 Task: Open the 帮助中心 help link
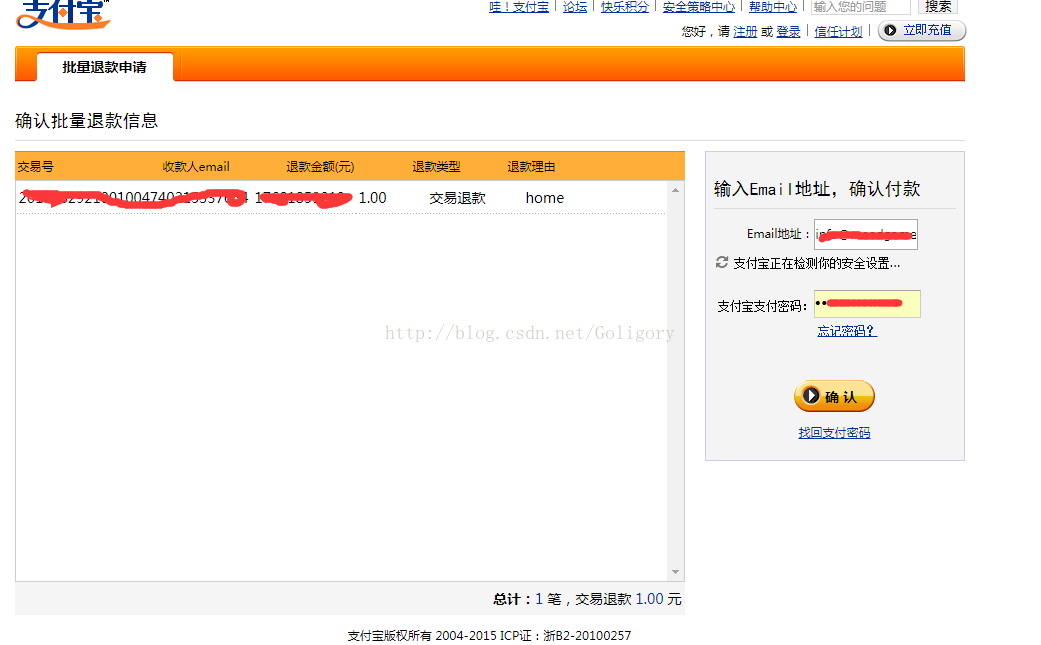(773, 7)
